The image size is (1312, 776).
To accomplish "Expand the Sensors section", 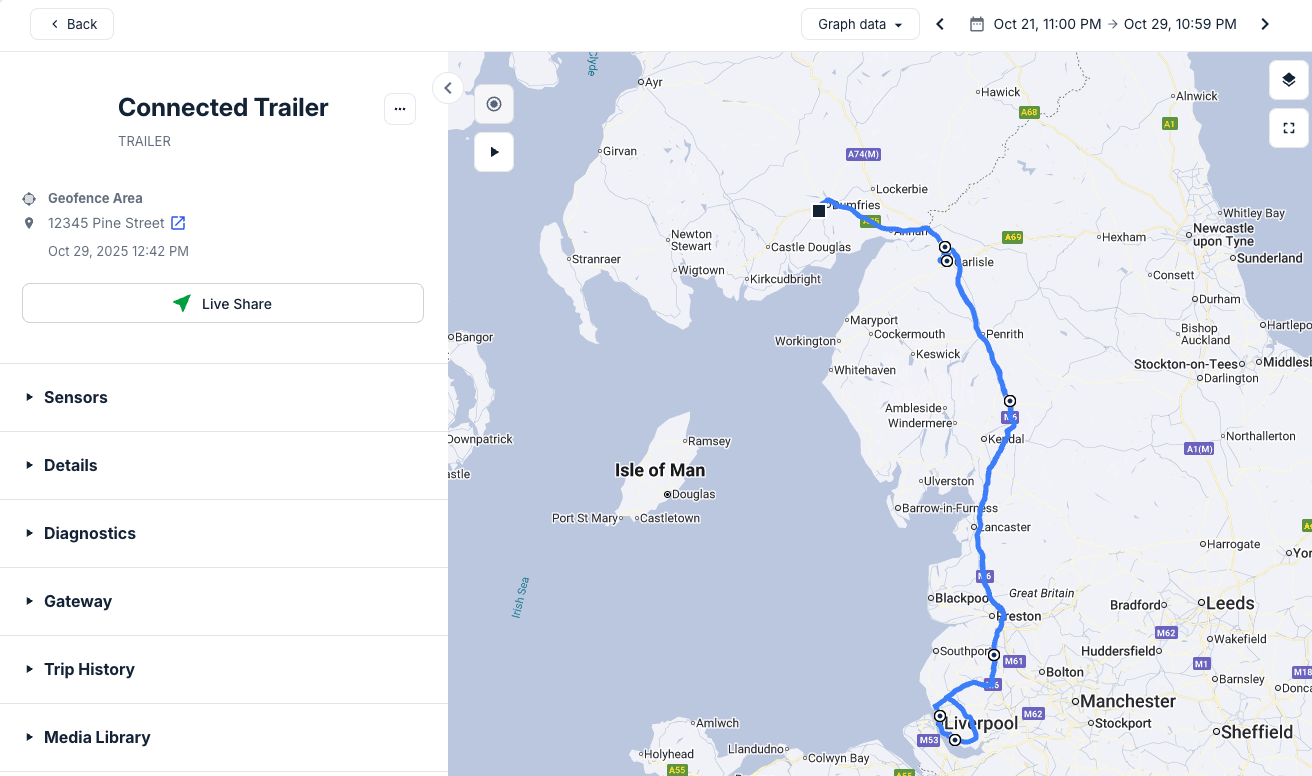I will (x=76, y=397).
